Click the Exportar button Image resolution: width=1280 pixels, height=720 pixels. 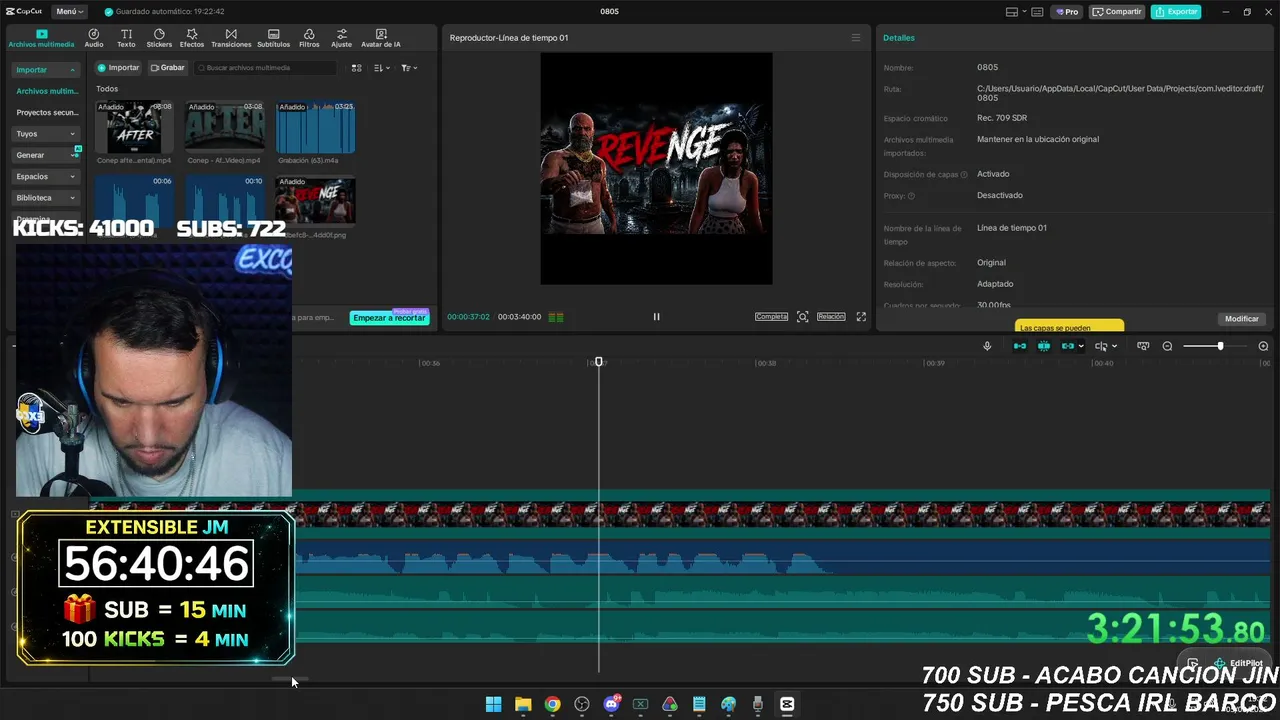point(1176,12)
